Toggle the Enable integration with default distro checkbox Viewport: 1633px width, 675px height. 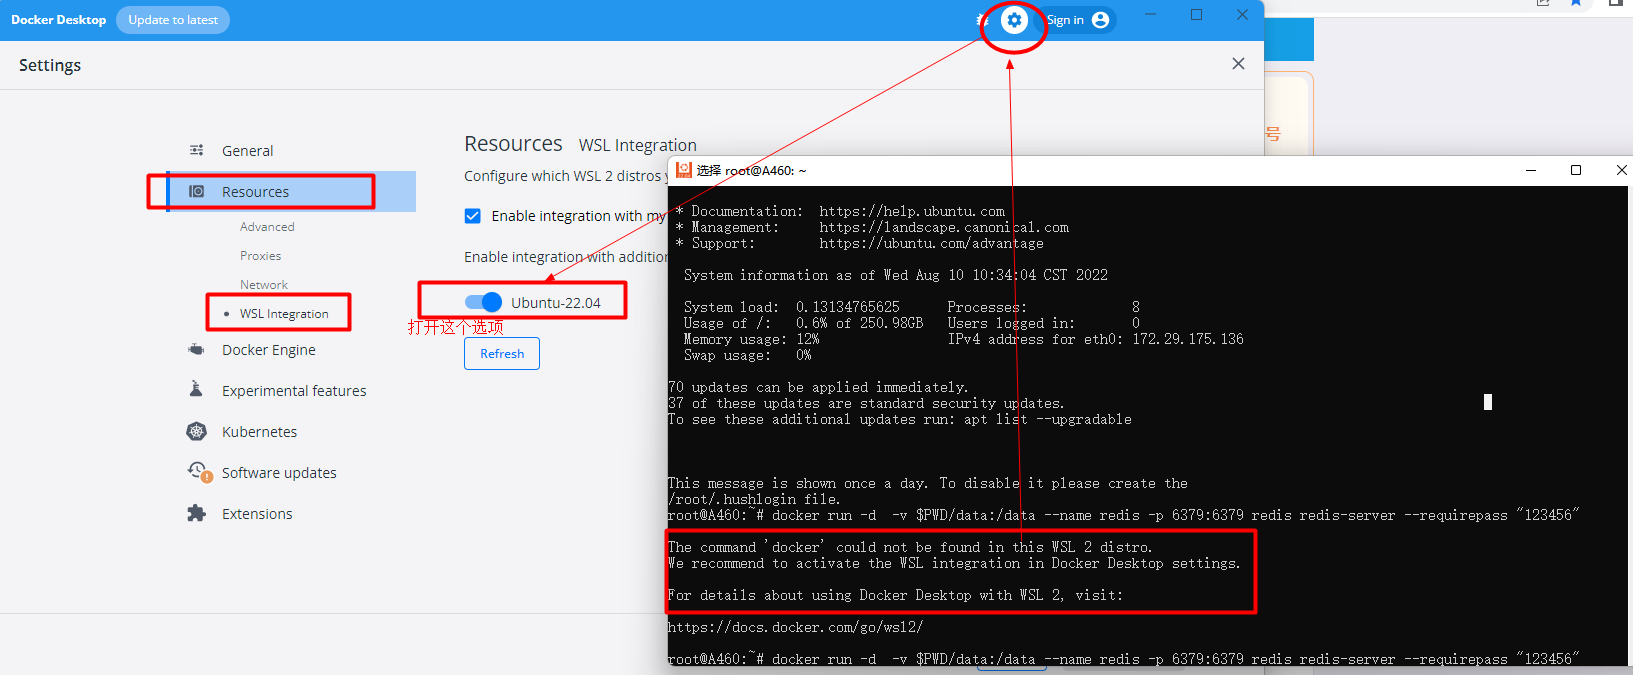point(473,216)
